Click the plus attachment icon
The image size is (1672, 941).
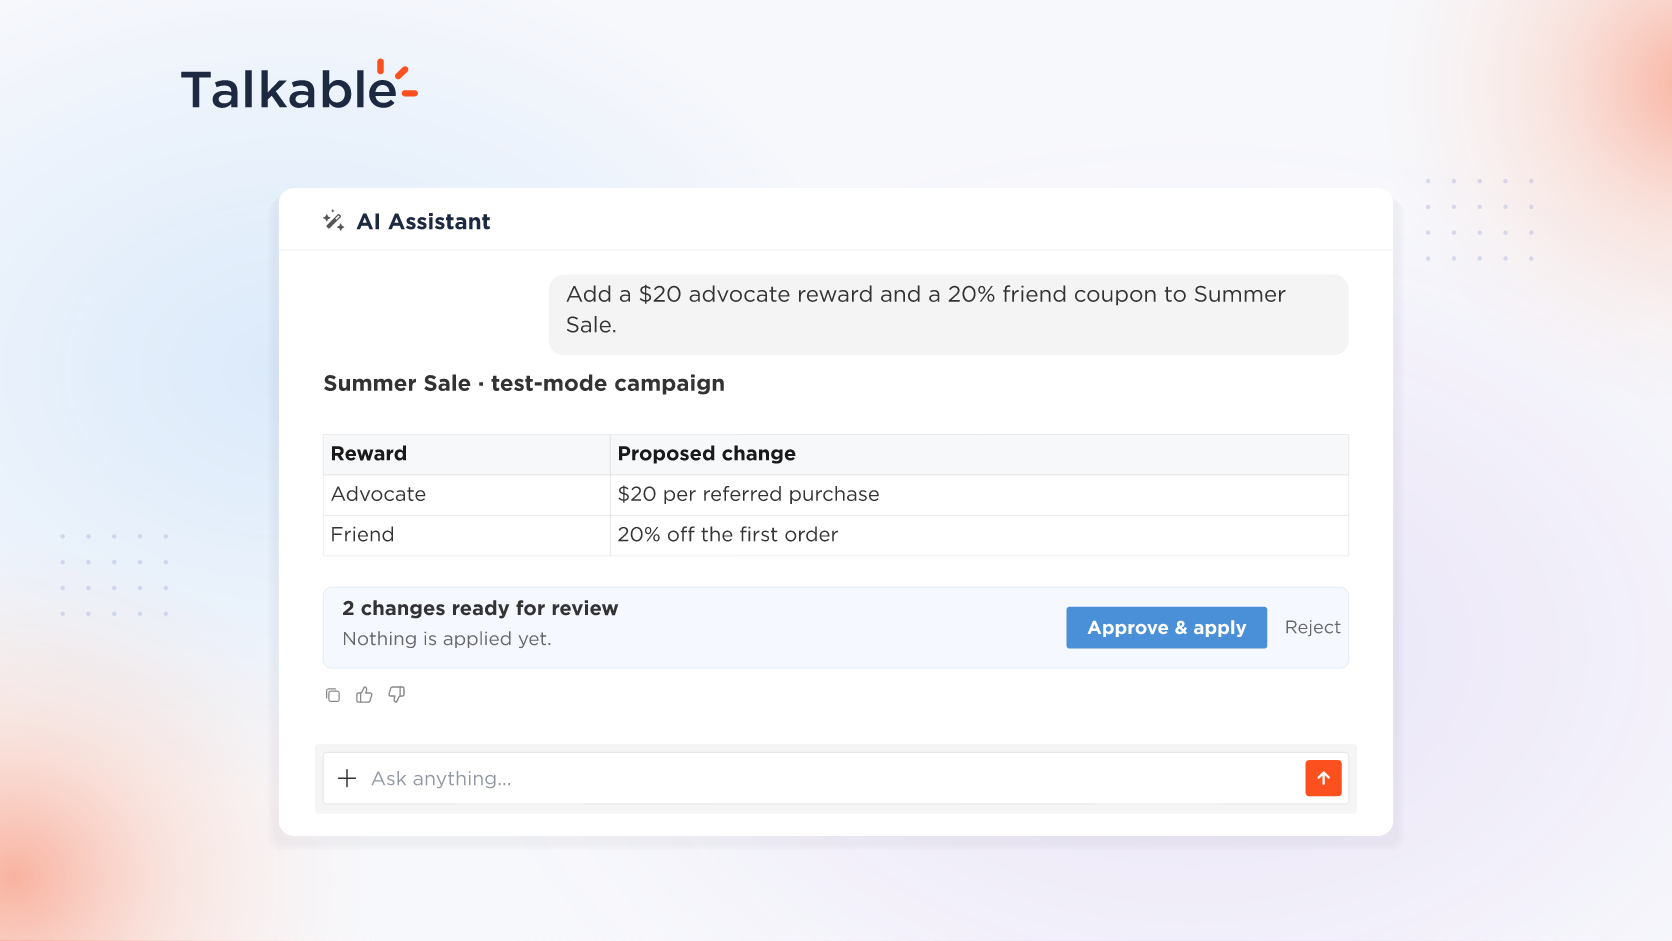[347, 778]
